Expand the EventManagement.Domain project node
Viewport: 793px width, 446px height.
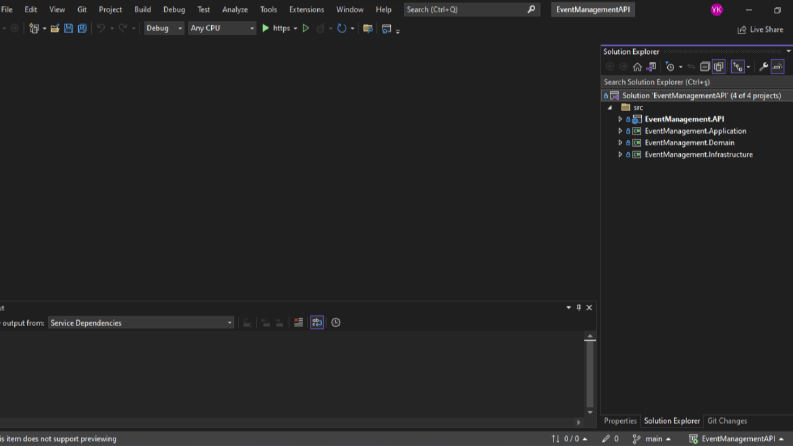tap(620, 143)
